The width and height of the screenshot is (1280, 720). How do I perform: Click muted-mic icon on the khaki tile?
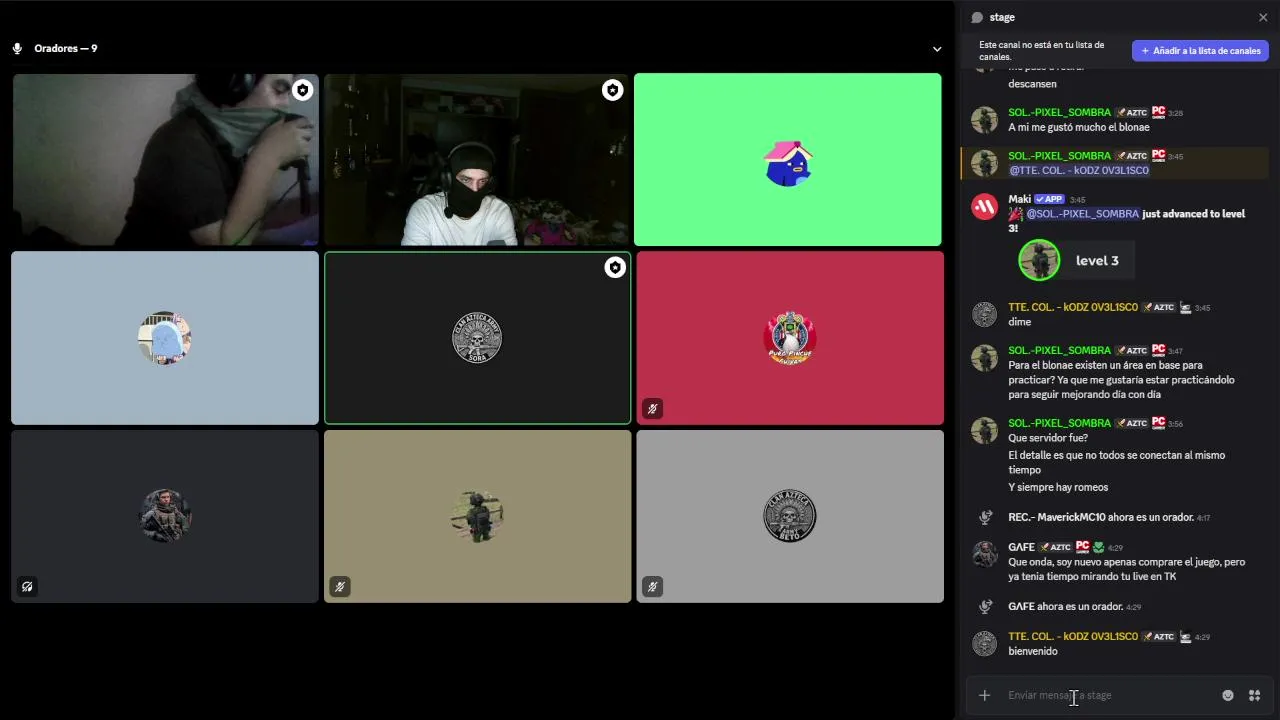pyautogui.click(x=340, y=587)
